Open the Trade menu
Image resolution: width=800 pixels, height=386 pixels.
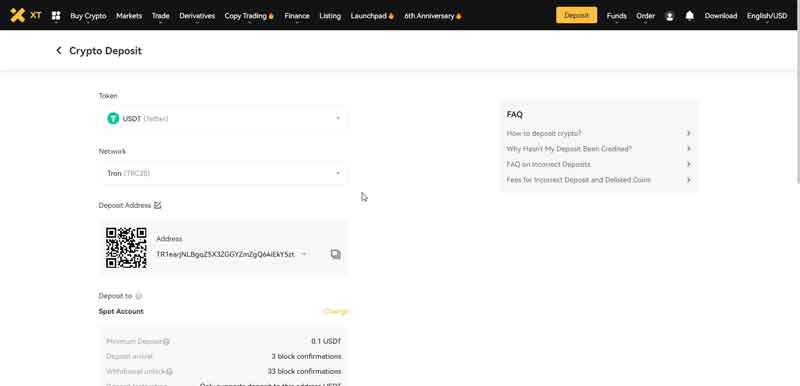click(x=161, y=16)
